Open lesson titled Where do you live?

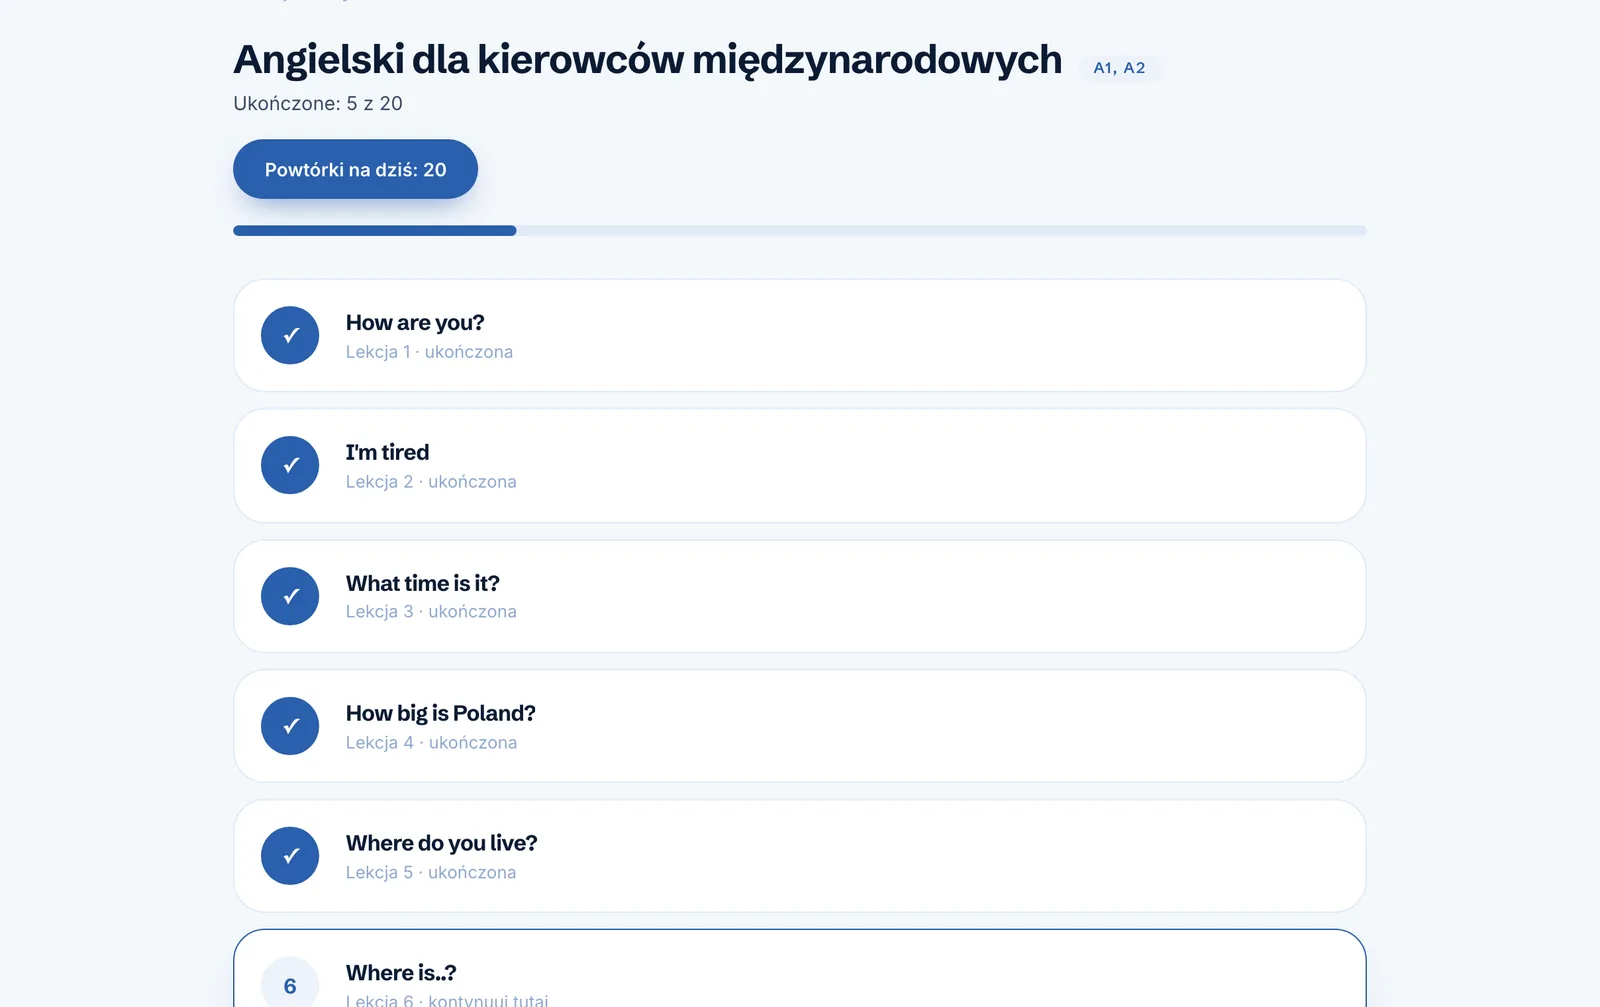point(800,856)
